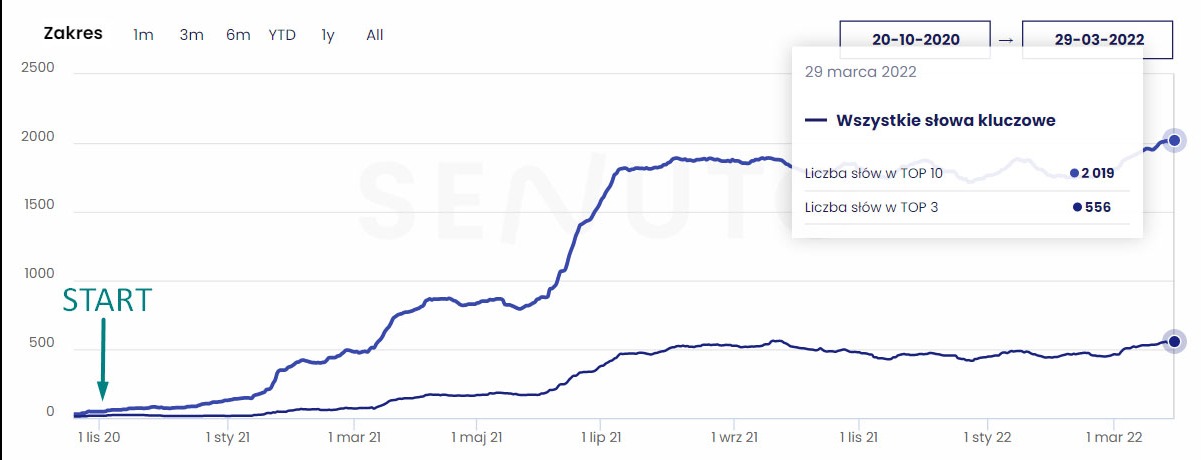Click the Liczba słów w TOP 10 label
Screen dimensions: 1201x460
tap(873, 173)
